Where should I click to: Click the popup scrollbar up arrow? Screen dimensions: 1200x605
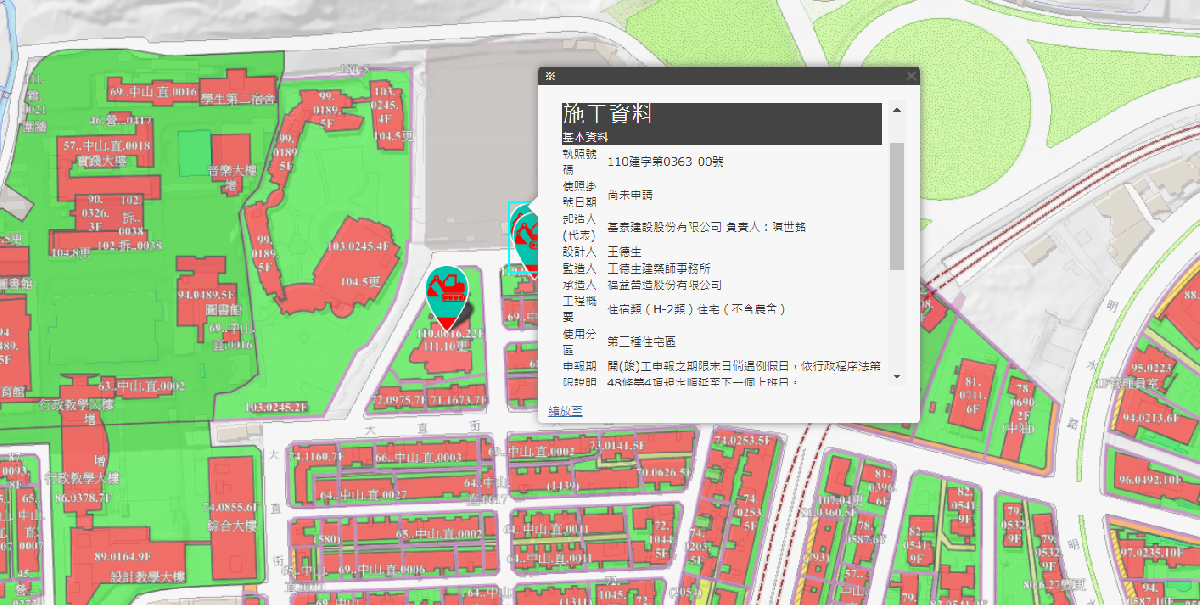[x=897, y=110]
